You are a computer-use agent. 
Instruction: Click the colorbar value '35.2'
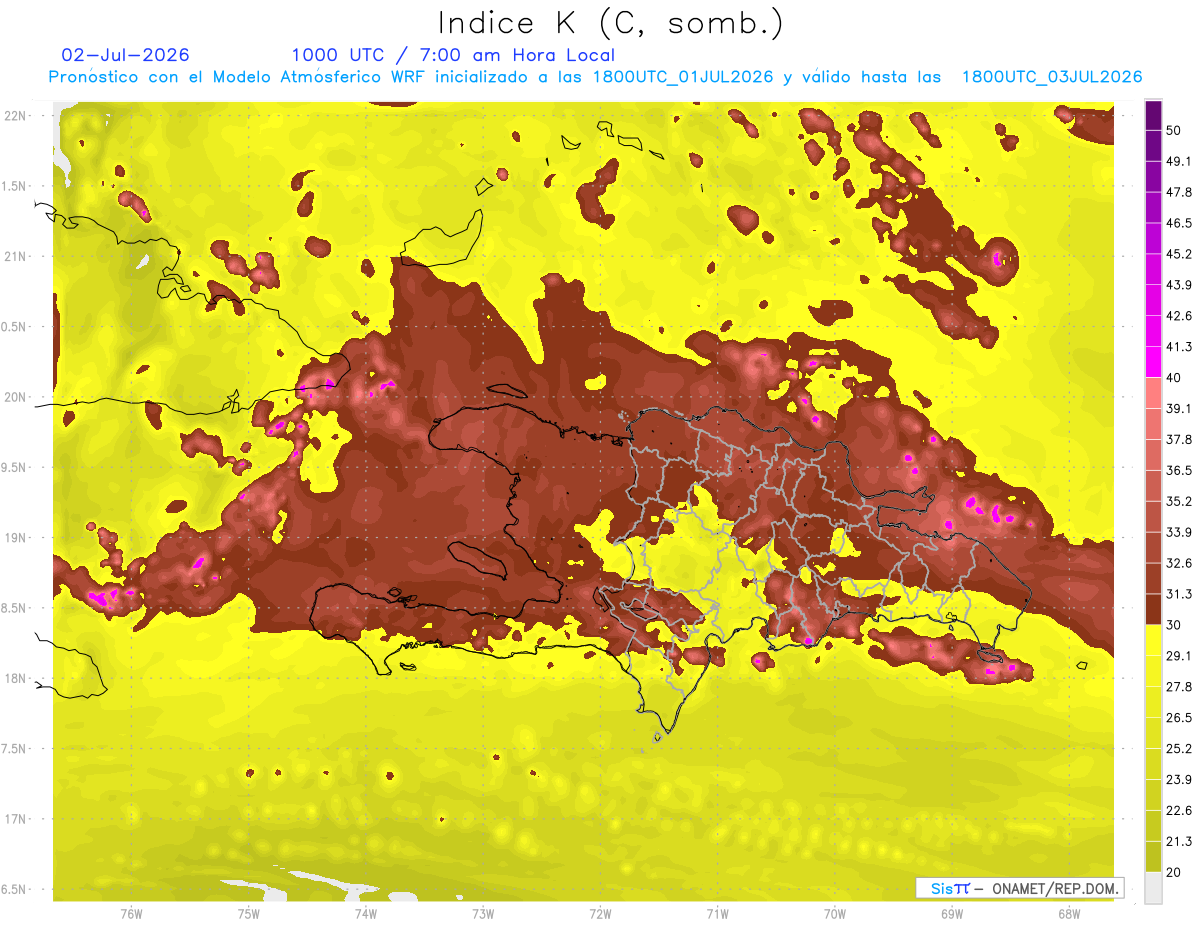pos(1178,501)
